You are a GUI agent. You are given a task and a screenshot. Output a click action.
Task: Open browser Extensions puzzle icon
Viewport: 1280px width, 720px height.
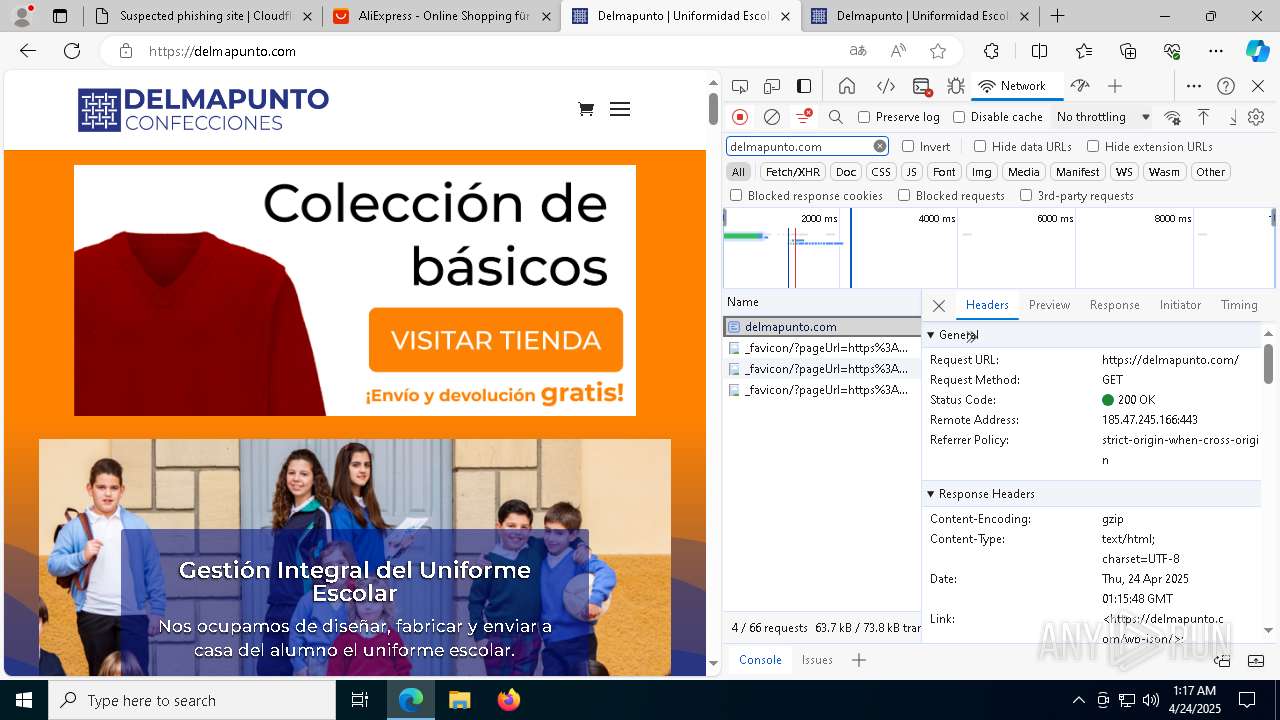(x=991, y=51)
